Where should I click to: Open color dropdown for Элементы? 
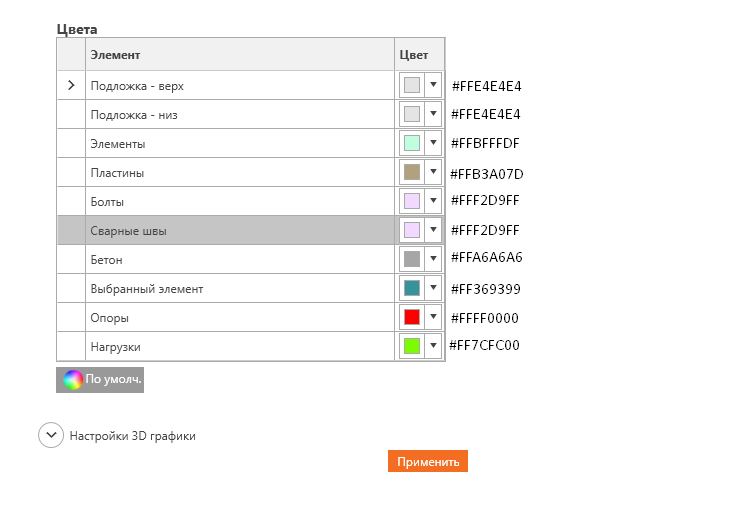pyautogui.click(x=433, y=144)
